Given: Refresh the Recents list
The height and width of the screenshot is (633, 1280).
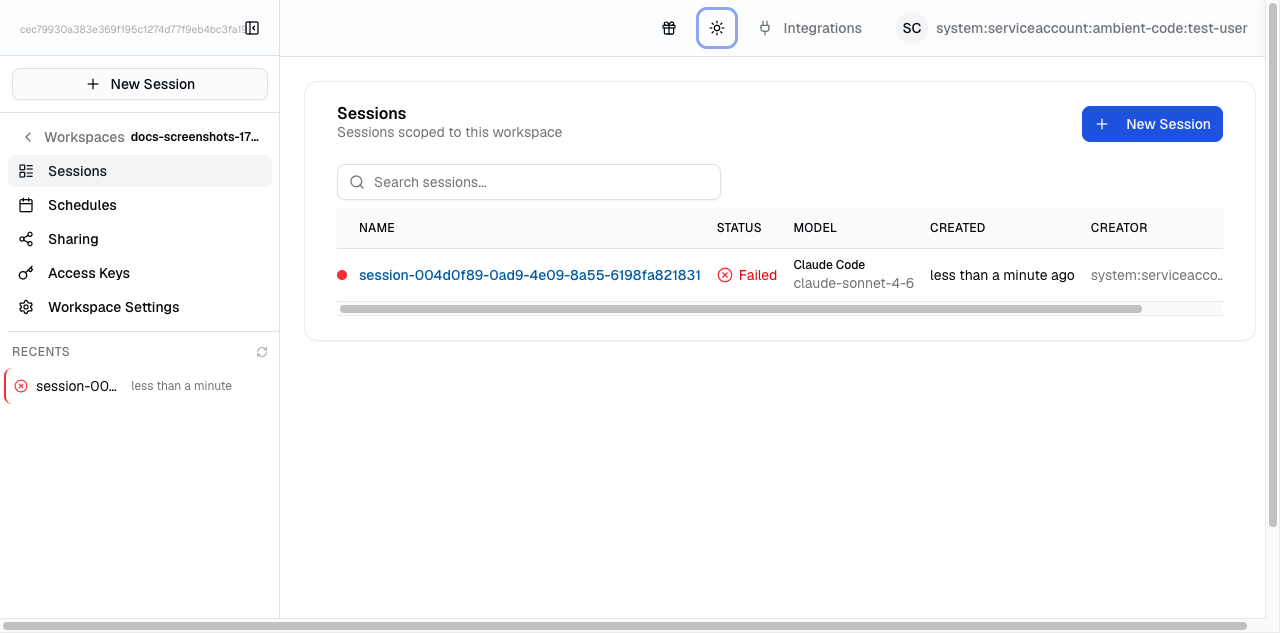Looking at the screenshot, I should [261, 351].
